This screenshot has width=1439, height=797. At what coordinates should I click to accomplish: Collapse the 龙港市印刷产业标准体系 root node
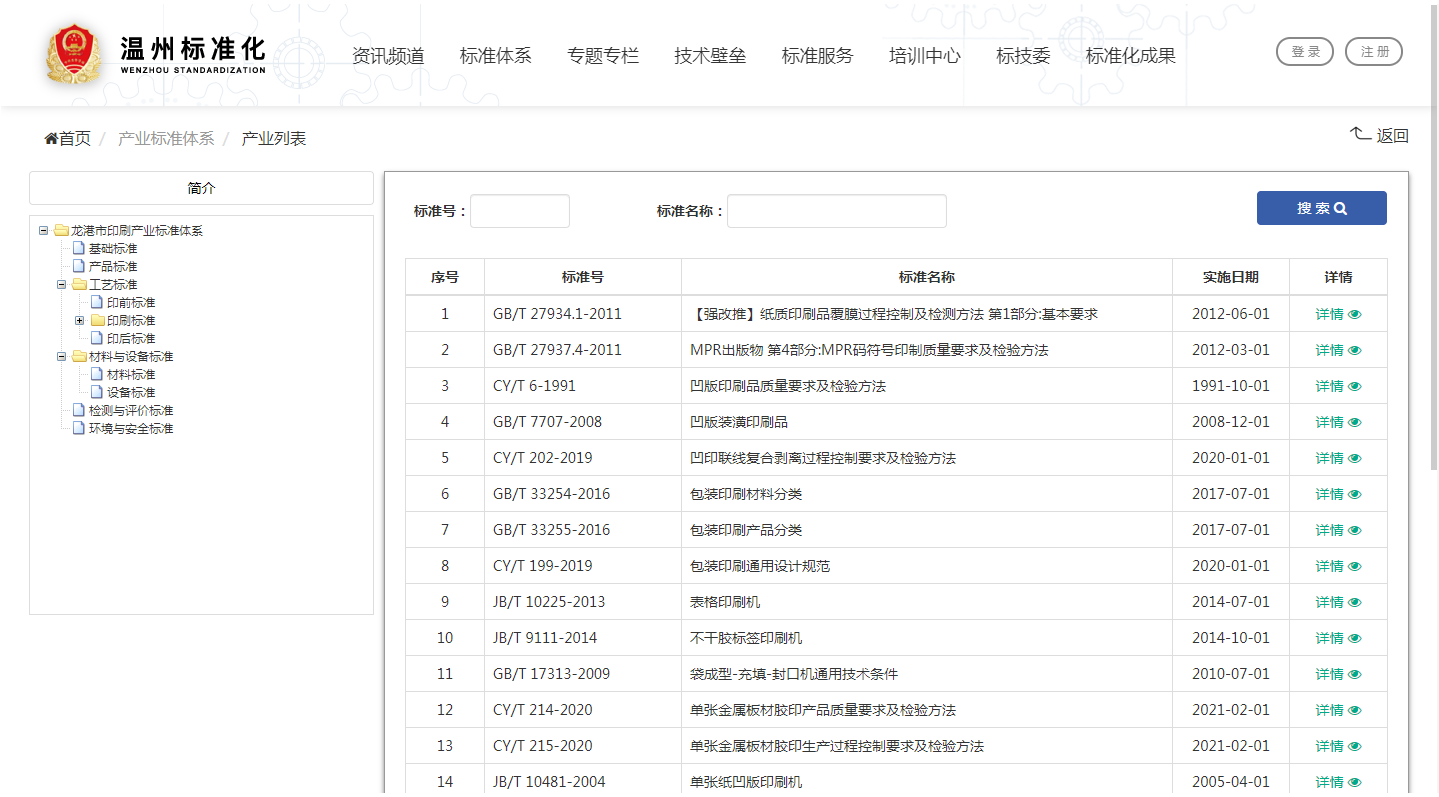pos(43,231)
